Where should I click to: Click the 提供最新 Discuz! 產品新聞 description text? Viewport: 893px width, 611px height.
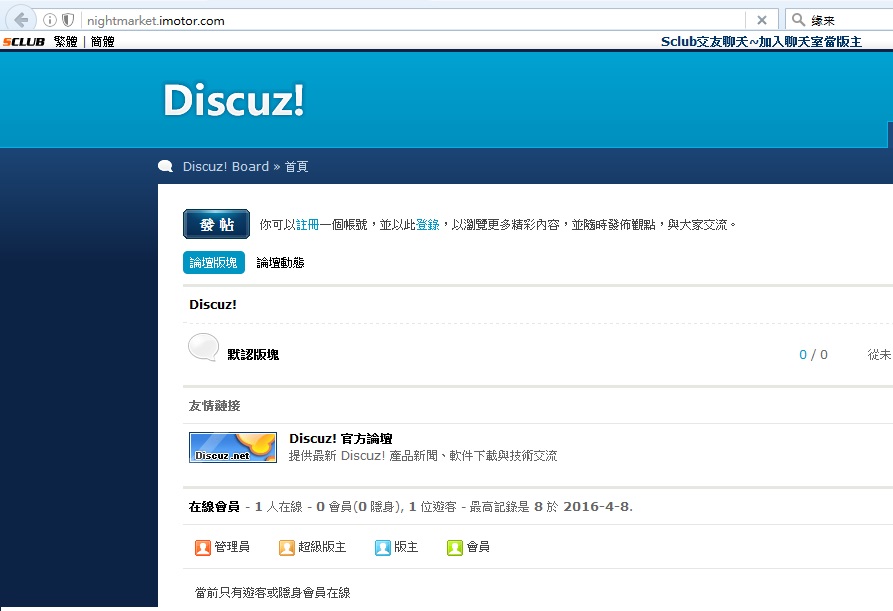pyautogui.click(x=423, y=456)
